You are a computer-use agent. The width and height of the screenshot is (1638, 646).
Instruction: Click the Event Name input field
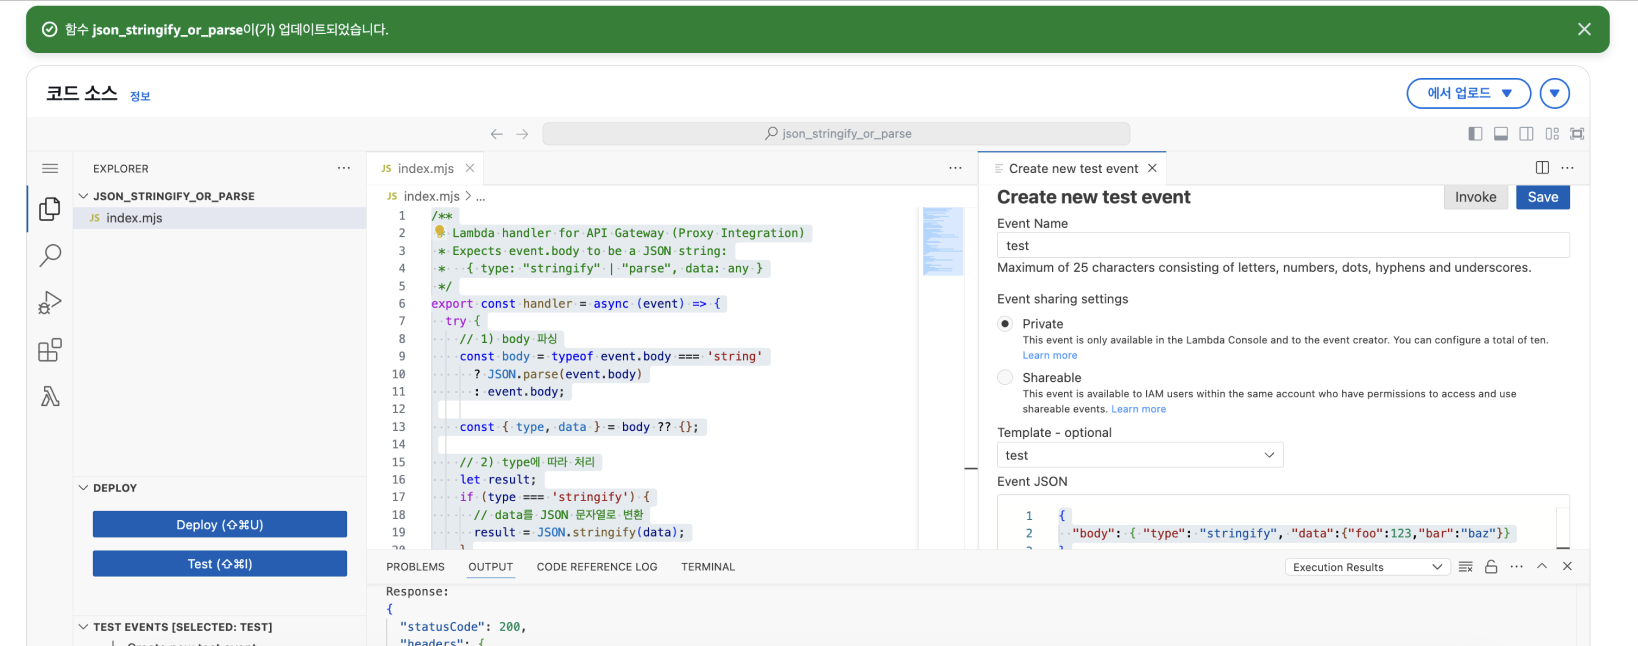(x=1283, y=246)
